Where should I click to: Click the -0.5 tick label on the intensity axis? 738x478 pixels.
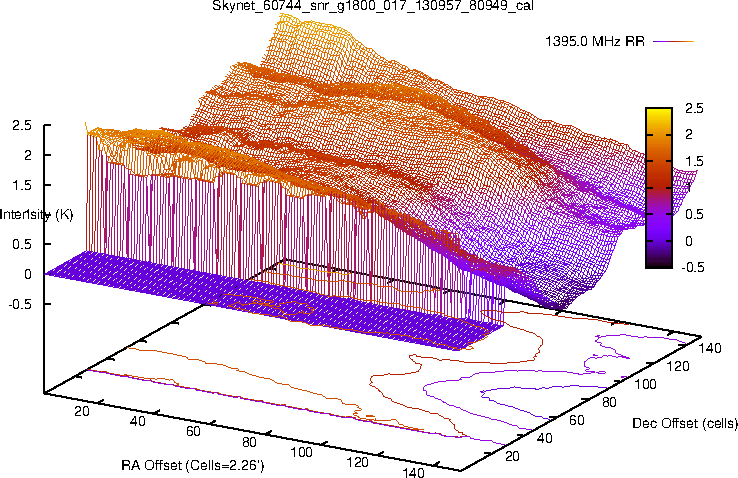tap(20, 304)
